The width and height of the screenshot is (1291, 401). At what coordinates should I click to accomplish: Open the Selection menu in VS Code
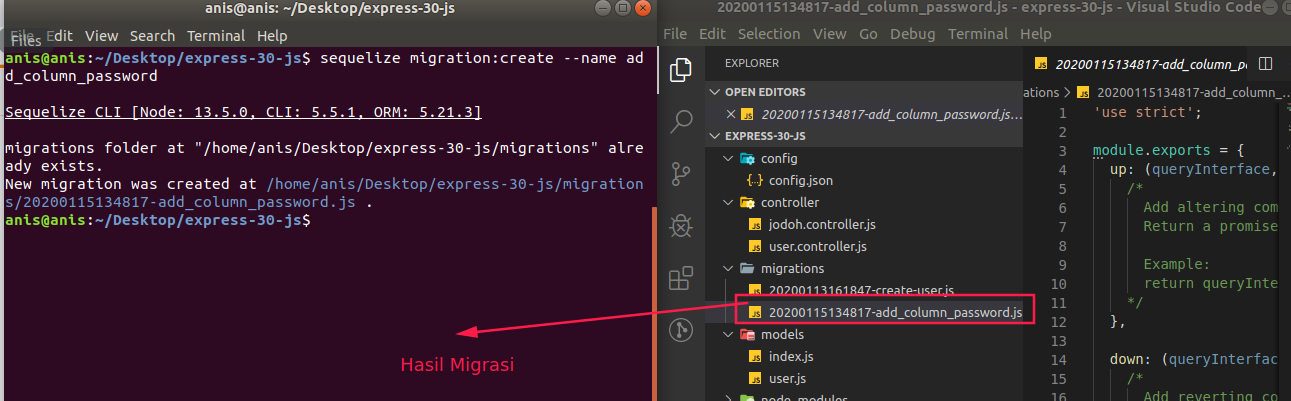[x=770, y=33]
